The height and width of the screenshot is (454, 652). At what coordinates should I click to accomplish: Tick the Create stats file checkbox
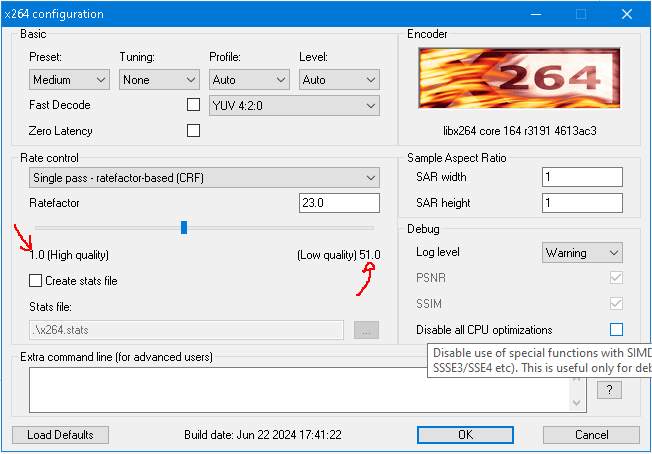pos(35,281)
